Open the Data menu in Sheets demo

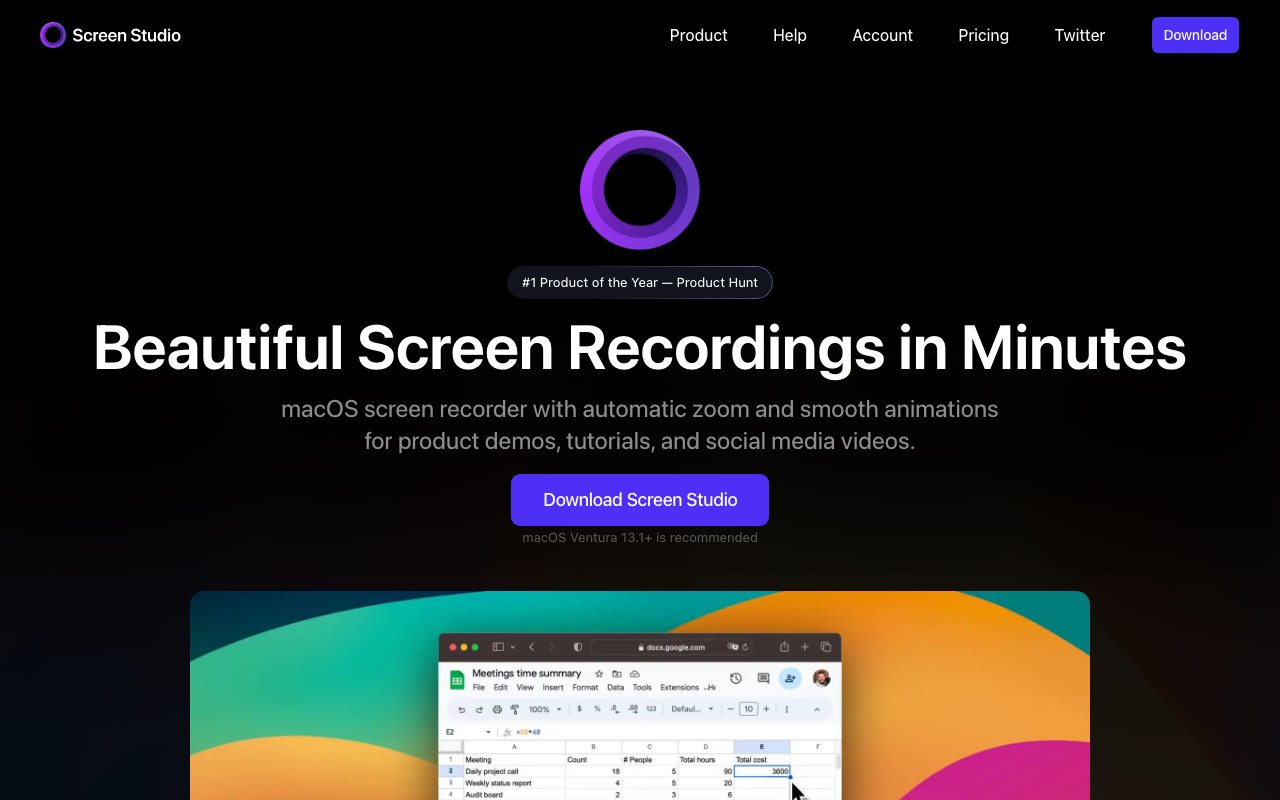(x=616, y=688)
